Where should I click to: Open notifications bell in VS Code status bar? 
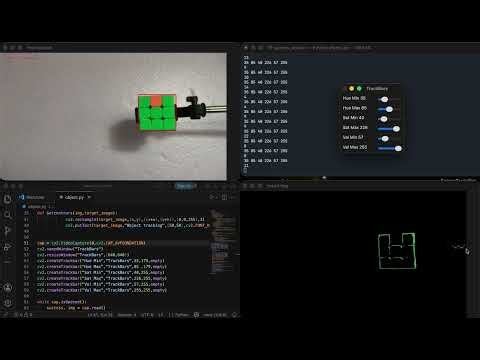pyautogui.click(x=235, y=315)
